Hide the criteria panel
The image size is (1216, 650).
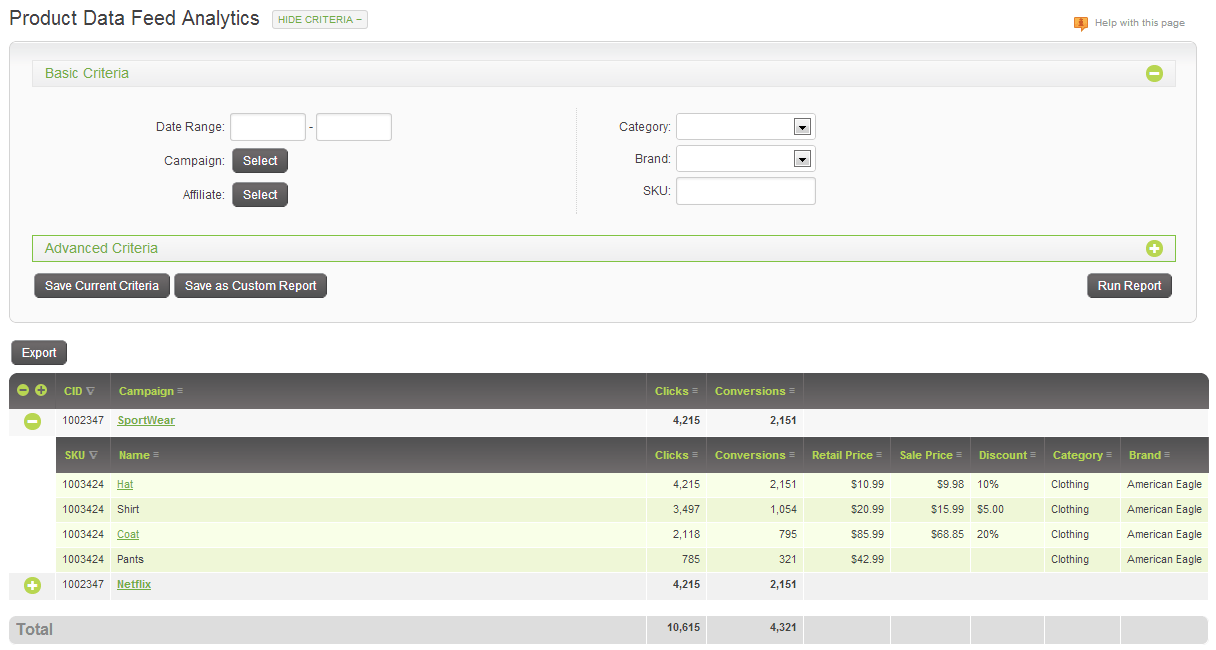click(319, 19)
